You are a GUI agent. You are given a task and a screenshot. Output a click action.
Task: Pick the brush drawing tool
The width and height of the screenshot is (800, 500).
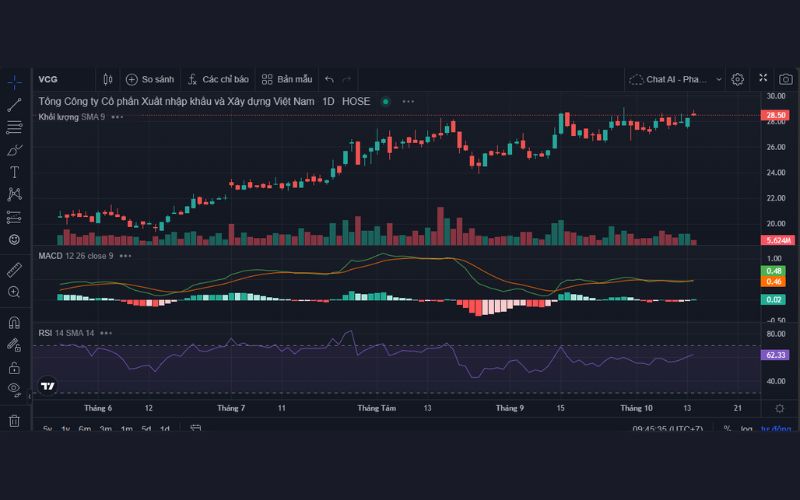pyautogui.click(x=14, y=150)
